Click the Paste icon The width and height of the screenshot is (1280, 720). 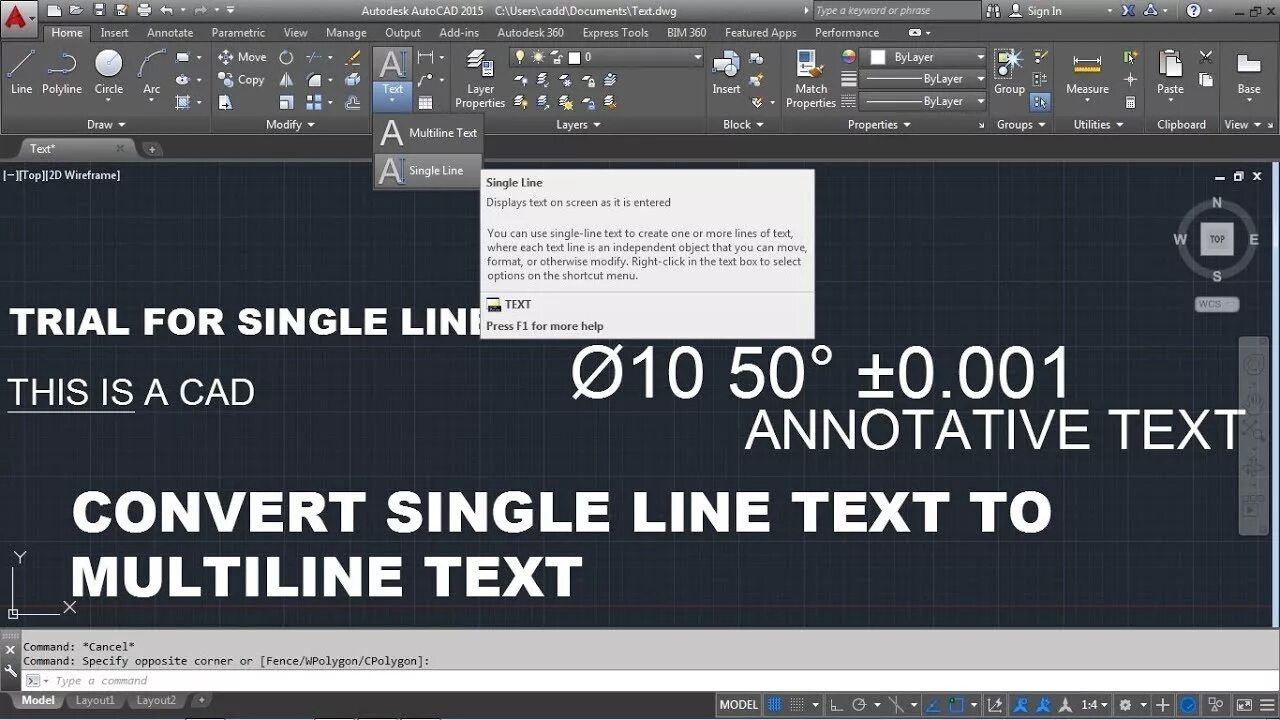point(1170,72)
